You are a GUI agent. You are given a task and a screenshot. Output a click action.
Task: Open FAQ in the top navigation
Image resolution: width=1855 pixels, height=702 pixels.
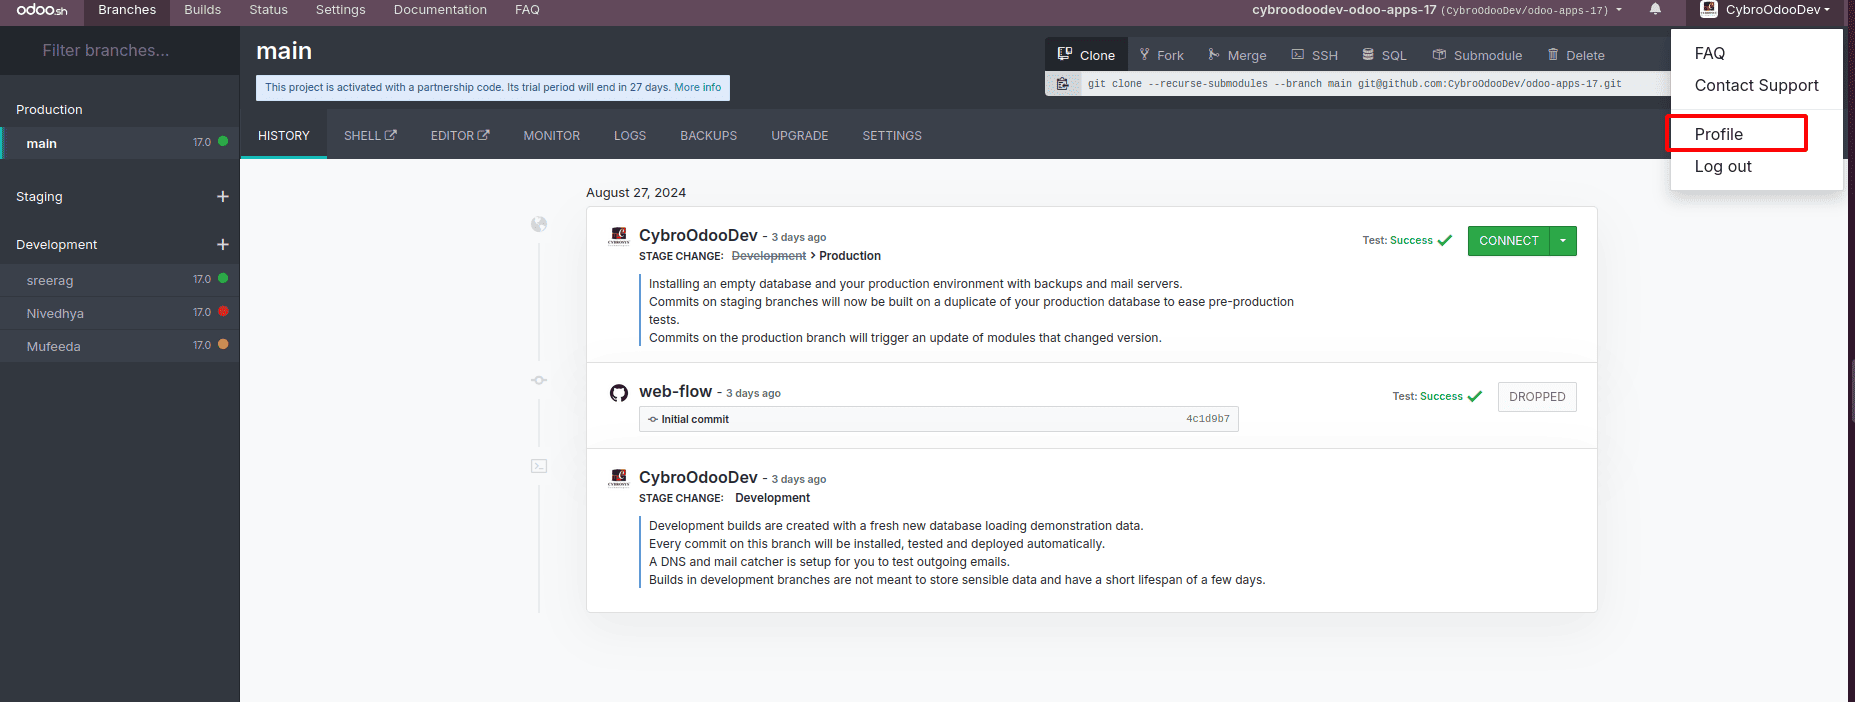[527, 10]
